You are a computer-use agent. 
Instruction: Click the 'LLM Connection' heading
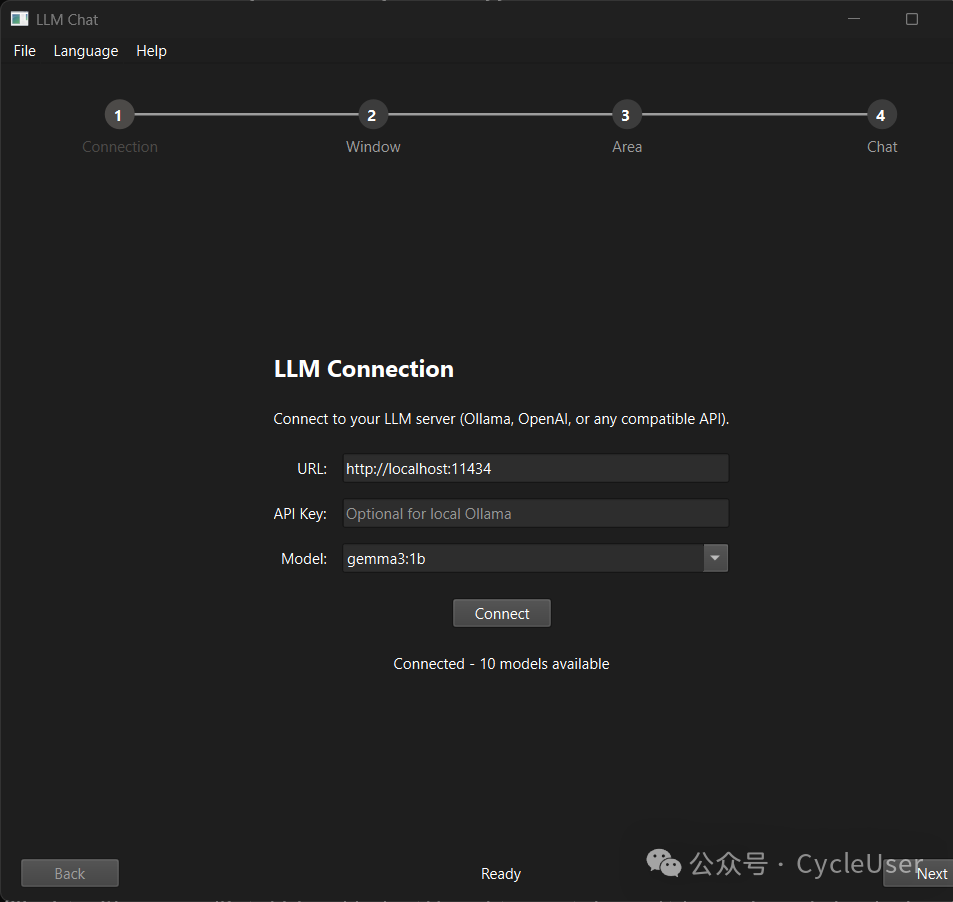(363, 369)
